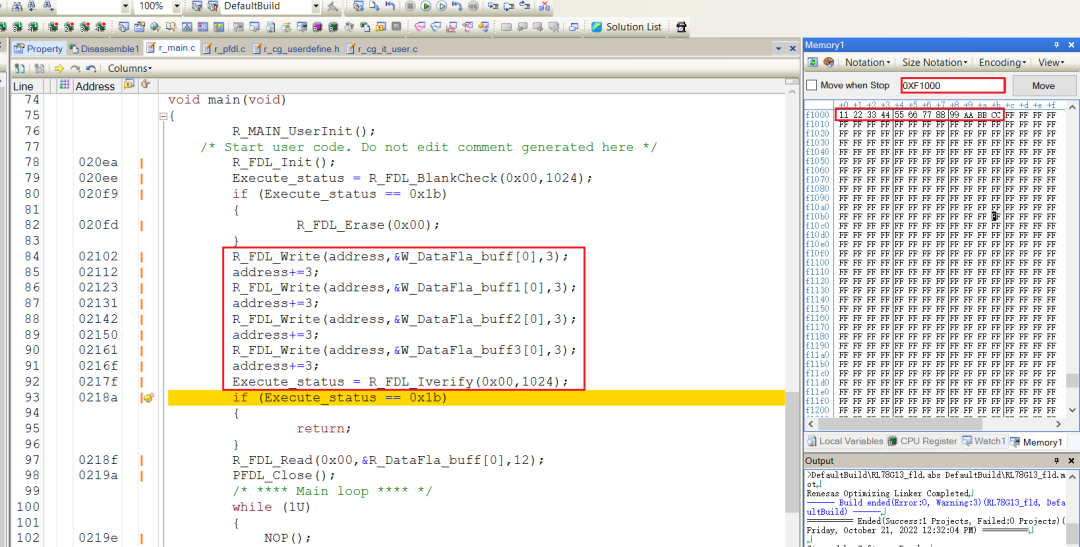Click the Refresh icon in the Memory1 panel

[x=813, y=62]
